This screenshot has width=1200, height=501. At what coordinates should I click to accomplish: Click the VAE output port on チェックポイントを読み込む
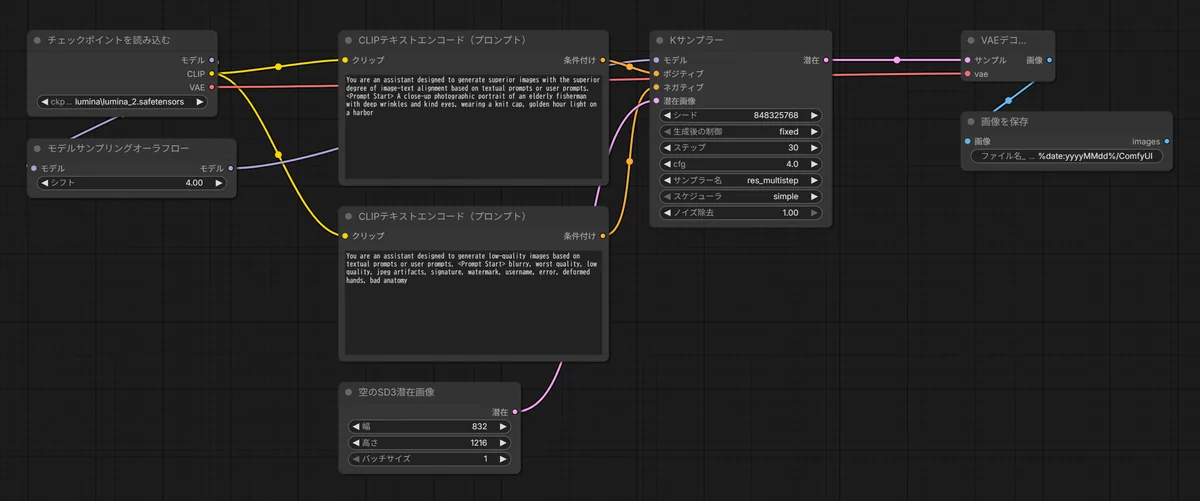(x=212, y=87)
